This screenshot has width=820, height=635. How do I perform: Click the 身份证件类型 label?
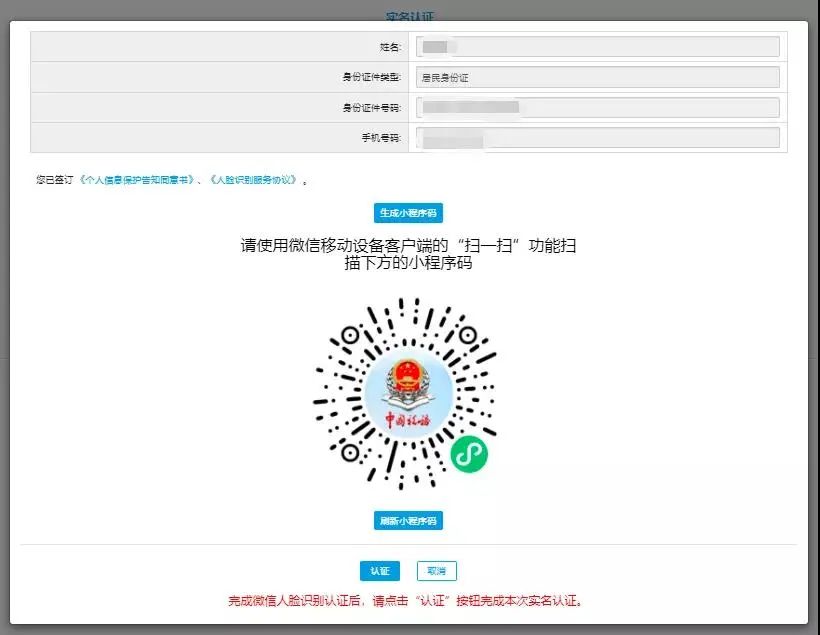[x=372, y=77]
